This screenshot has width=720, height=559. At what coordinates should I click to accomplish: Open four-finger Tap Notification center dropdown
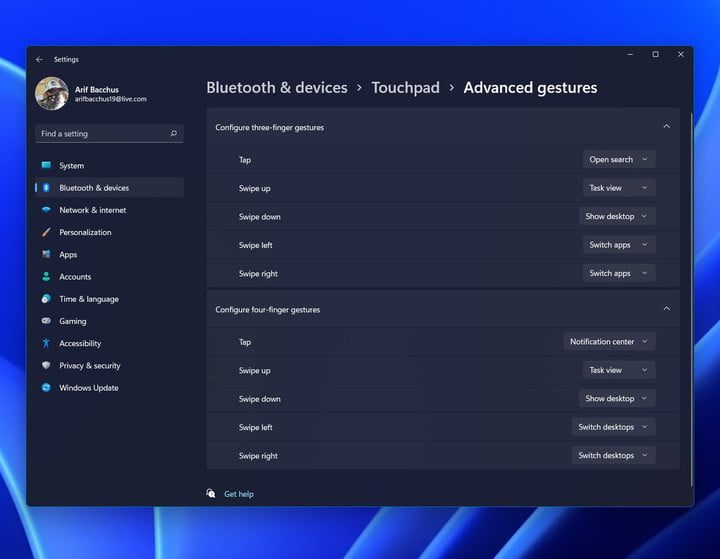click(609, 342)
